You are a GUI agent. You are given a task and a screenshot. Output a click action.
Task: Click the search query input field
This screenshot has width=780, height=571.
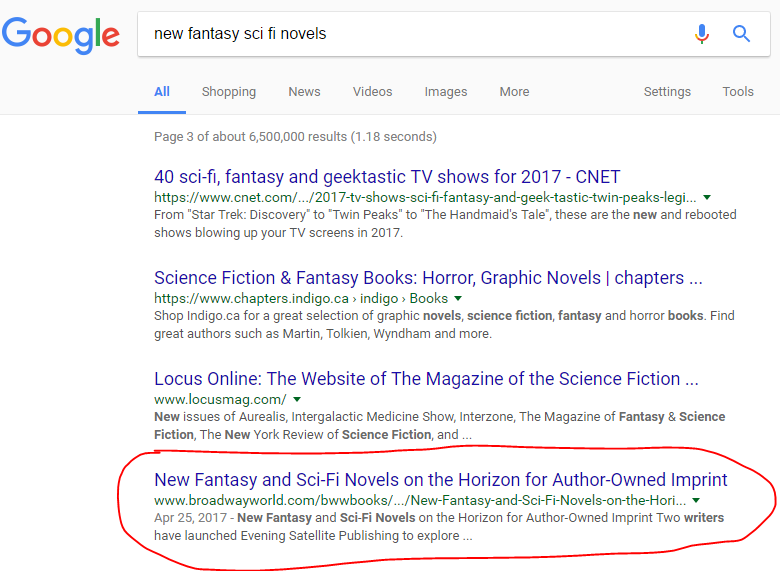(410, 34)
